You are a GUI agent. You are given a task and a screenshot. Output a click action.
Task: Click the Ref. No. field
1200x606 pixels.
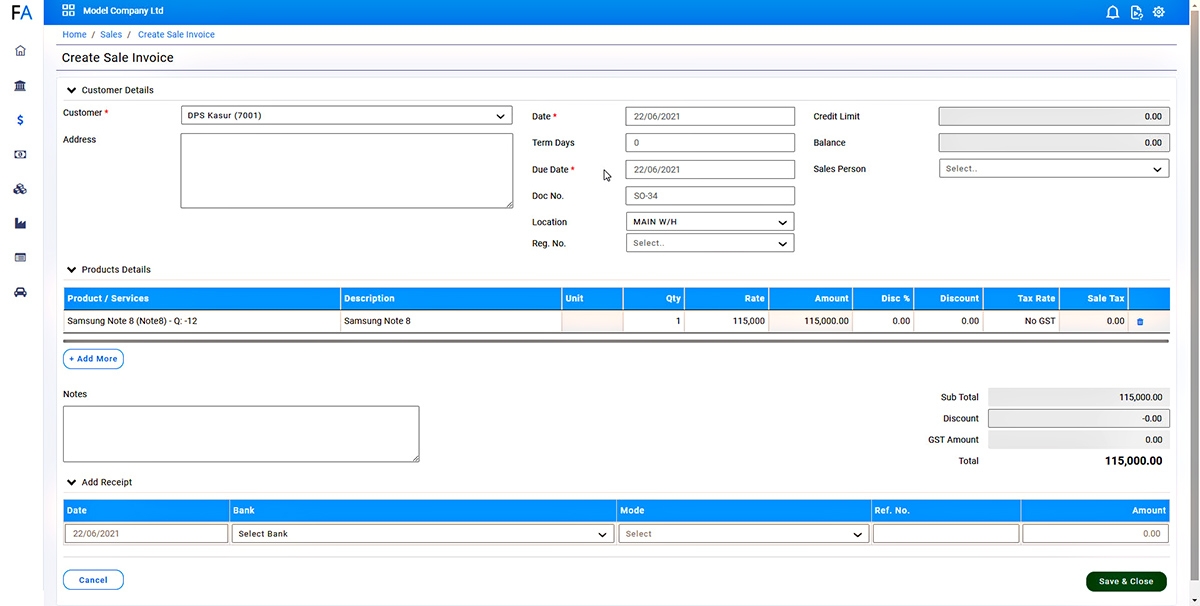[x=946, y=534]
